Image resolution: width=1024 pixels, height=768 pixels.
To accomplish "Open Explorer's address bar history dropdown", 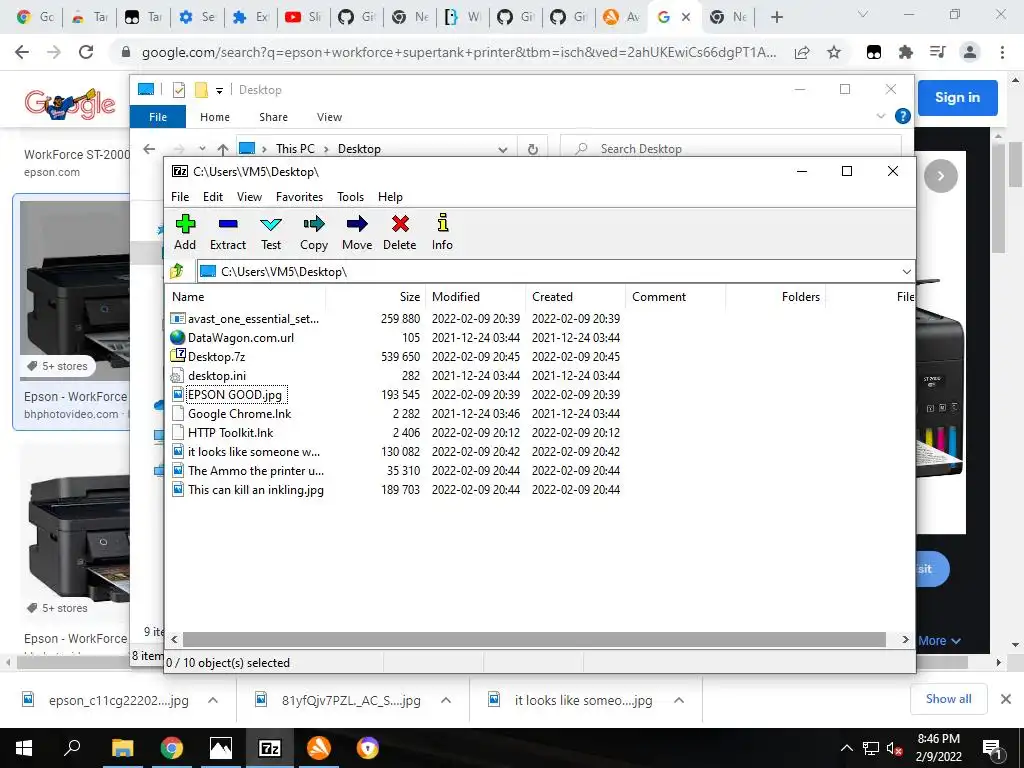I will 503,149.
